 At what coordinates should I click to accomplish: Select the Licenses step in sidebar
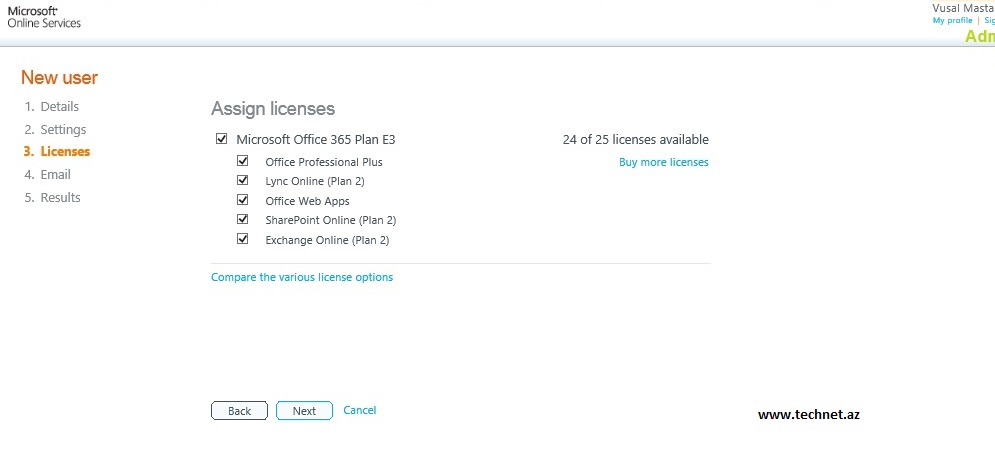64,152
